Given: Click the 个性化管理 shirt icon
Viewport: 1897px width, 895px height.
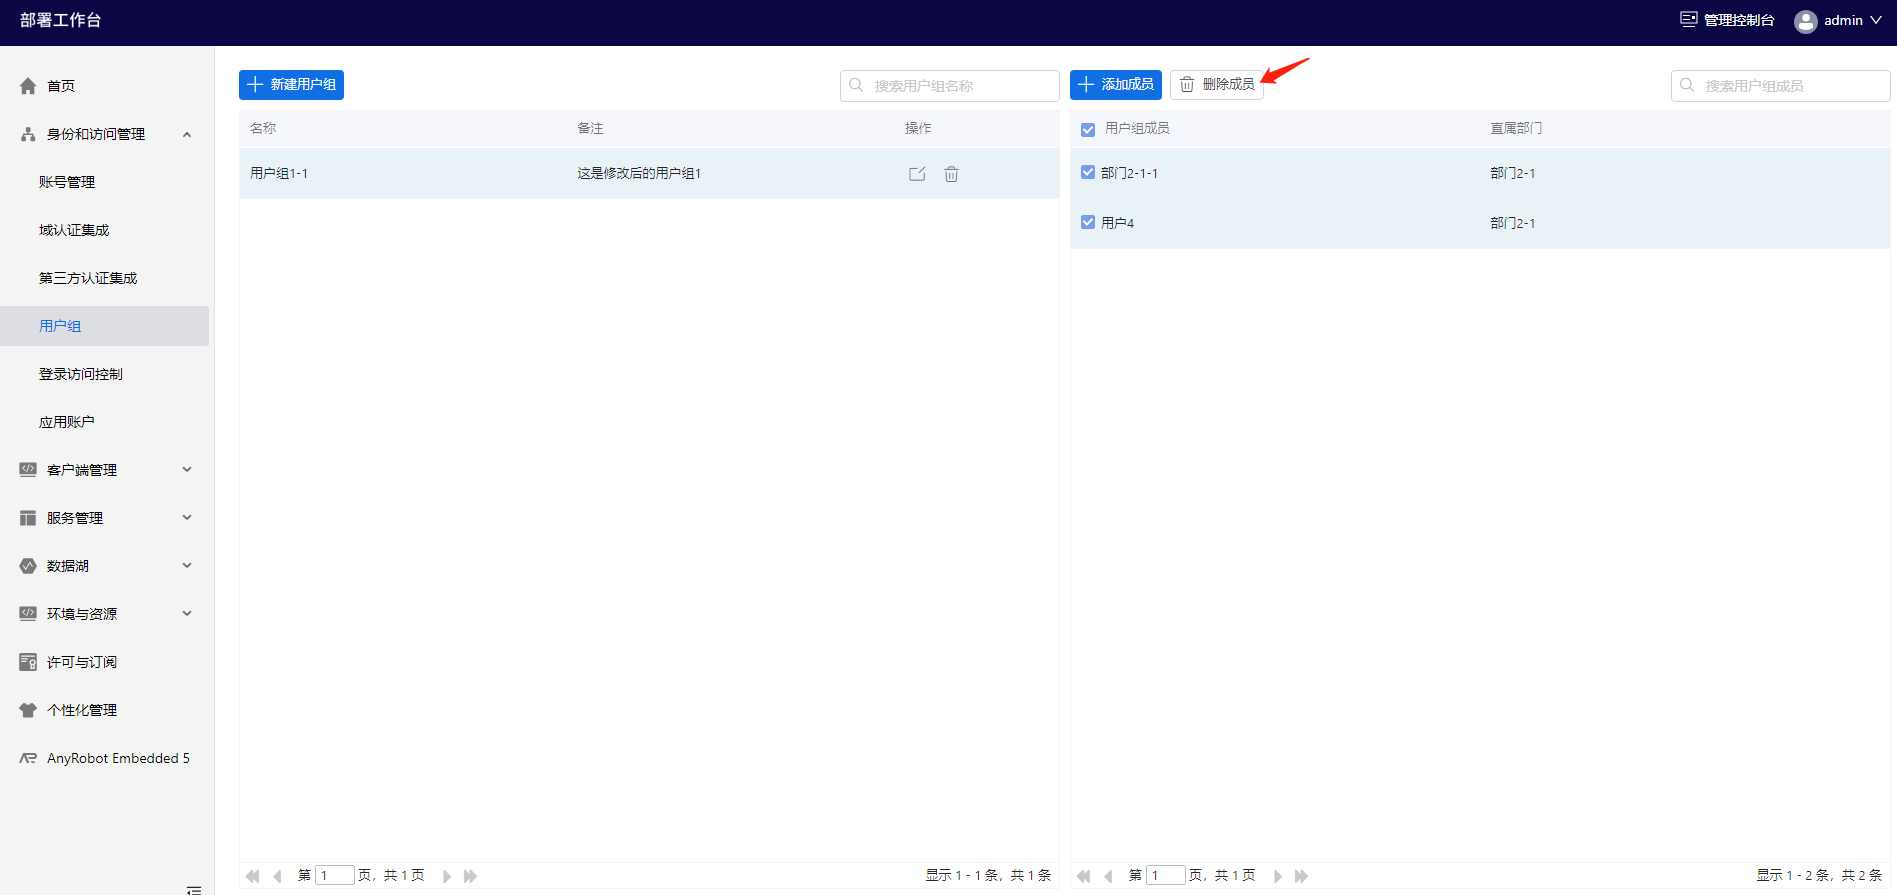Looking at the screenshot, I should [x=28, y=710].
